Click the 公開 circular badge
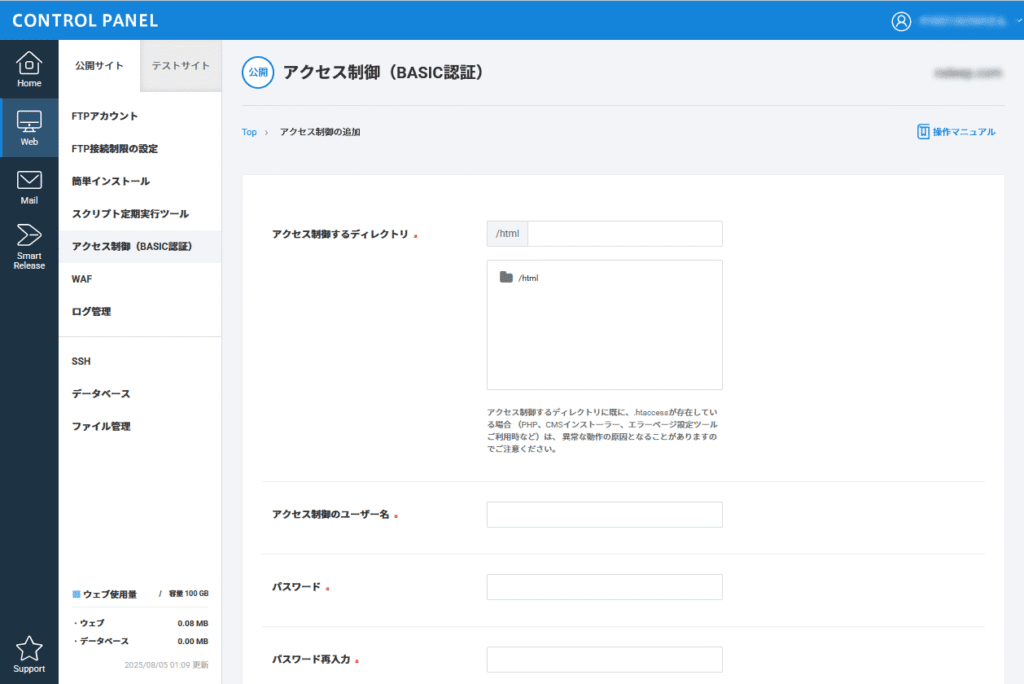The height and width of the screenshot is (684, 1024). [x=258, y=73]
